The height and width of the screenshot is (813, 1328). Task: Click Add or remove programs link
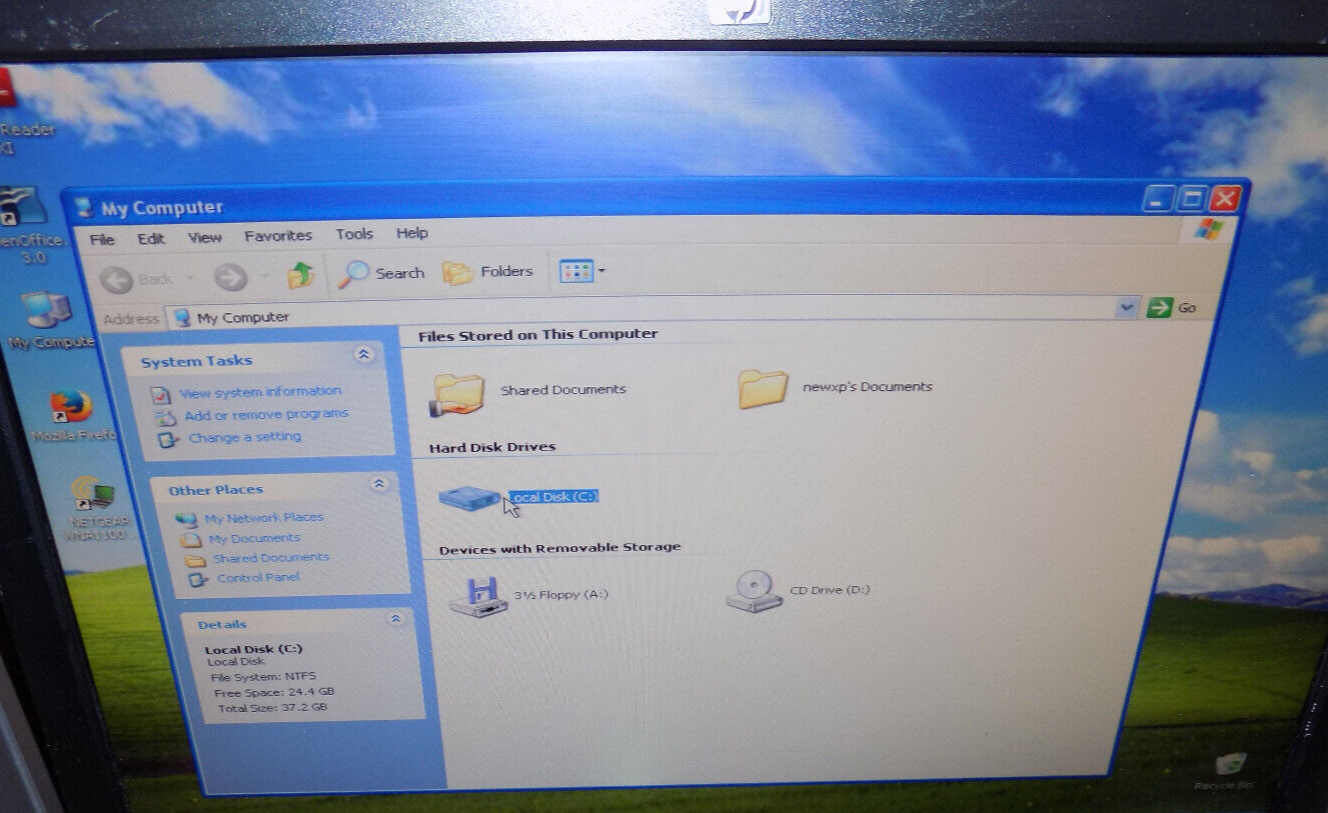tap(266, 414)
